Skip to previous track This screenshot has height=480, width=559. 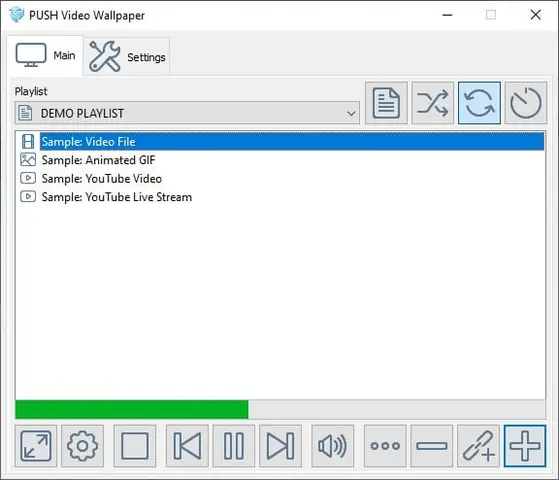(x=187, y=446)
